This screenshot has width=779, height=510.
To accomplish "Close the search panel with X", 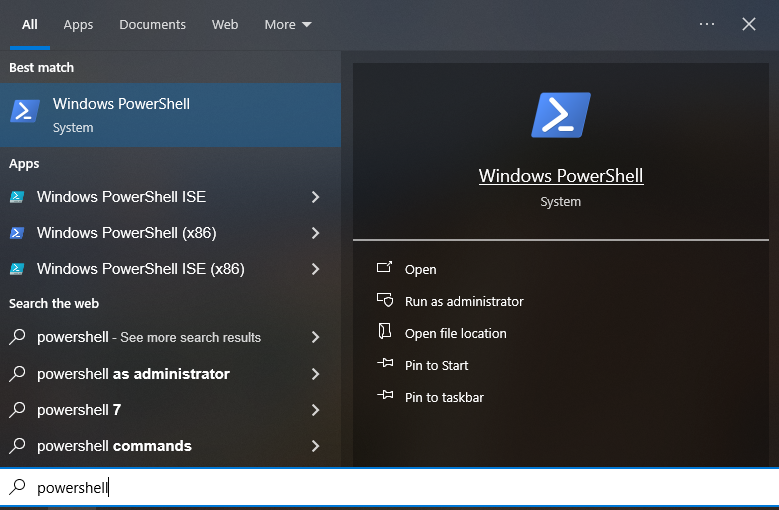I will (749, 24).
